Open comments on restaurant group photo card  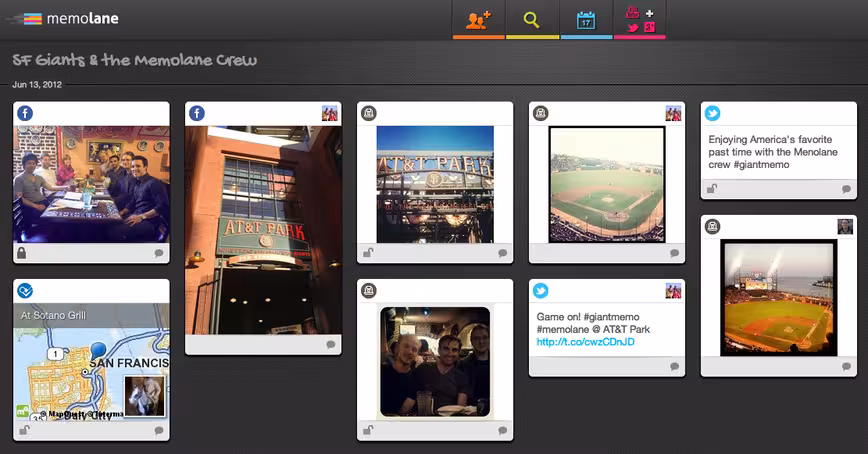pos(159,253)
